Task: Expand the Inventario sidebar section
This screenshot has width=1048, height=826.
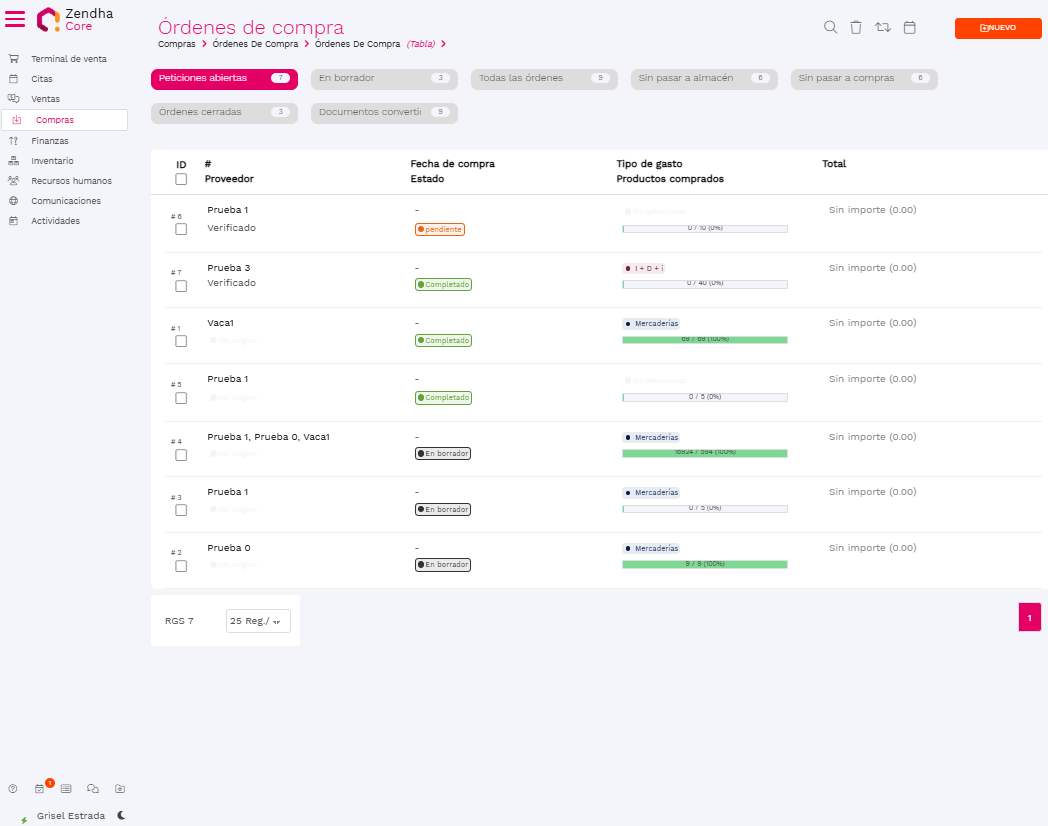Action: [x=52, y=161]
